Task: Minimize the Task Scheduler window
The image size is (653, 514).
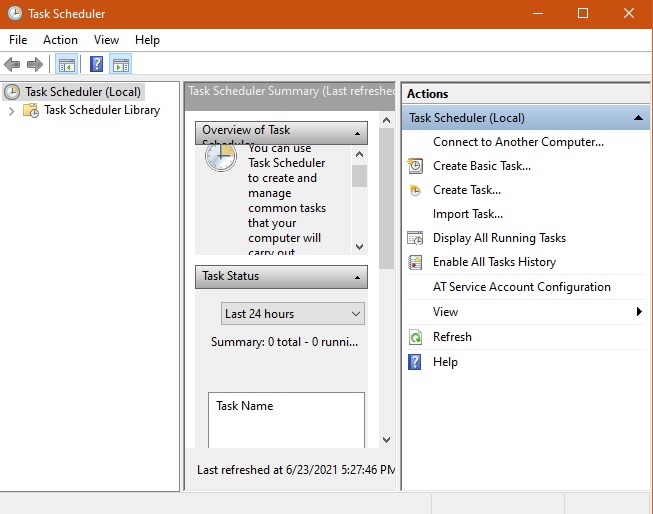Action: (538, 13)
